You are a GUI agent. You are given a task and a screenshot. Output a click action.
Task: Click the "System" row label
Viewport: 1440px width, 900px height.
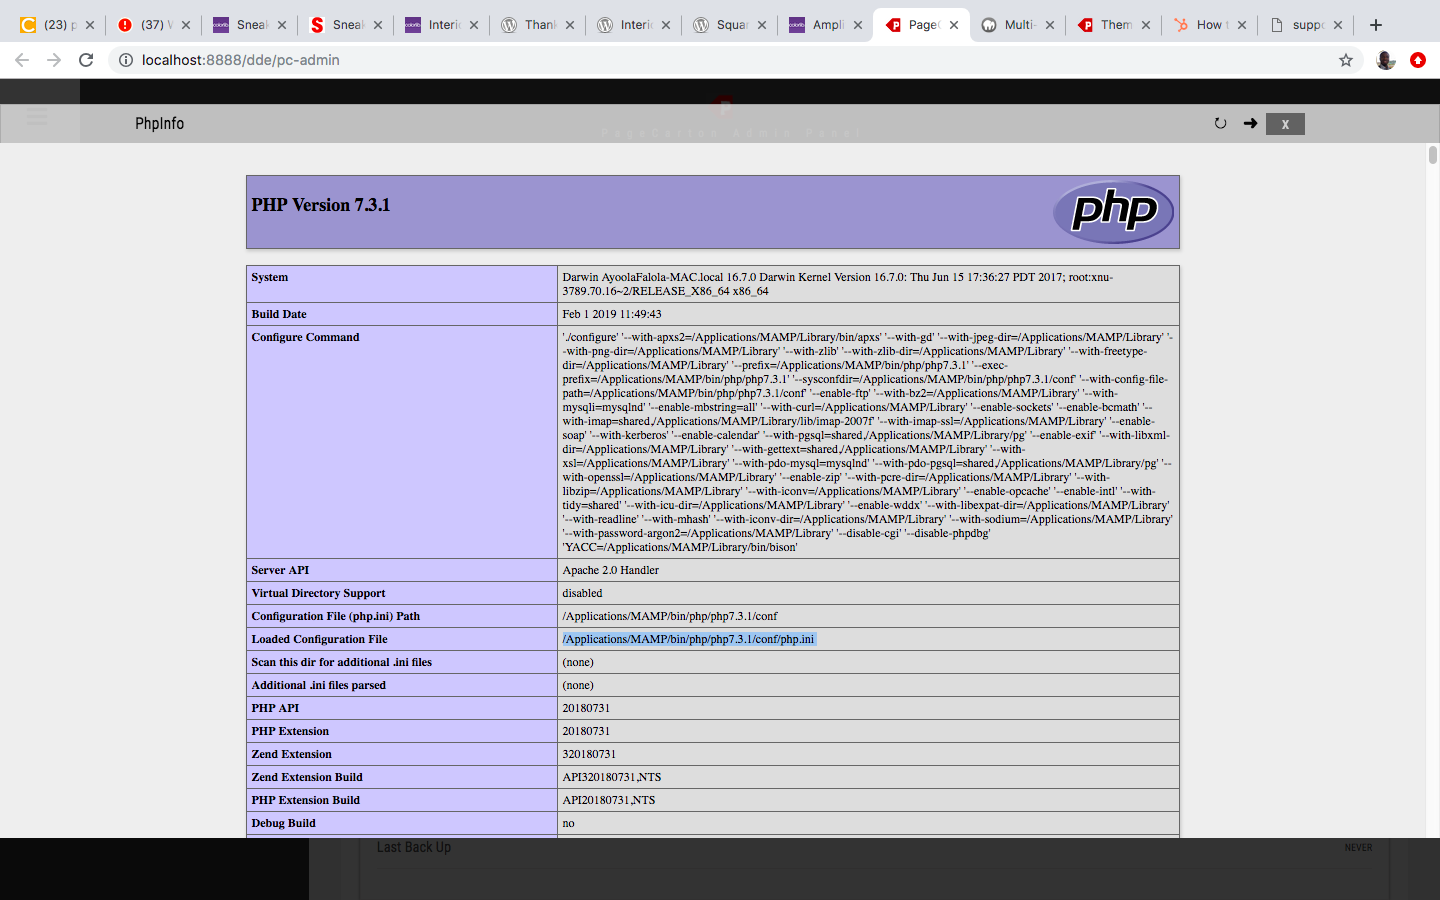coord(270,277)
